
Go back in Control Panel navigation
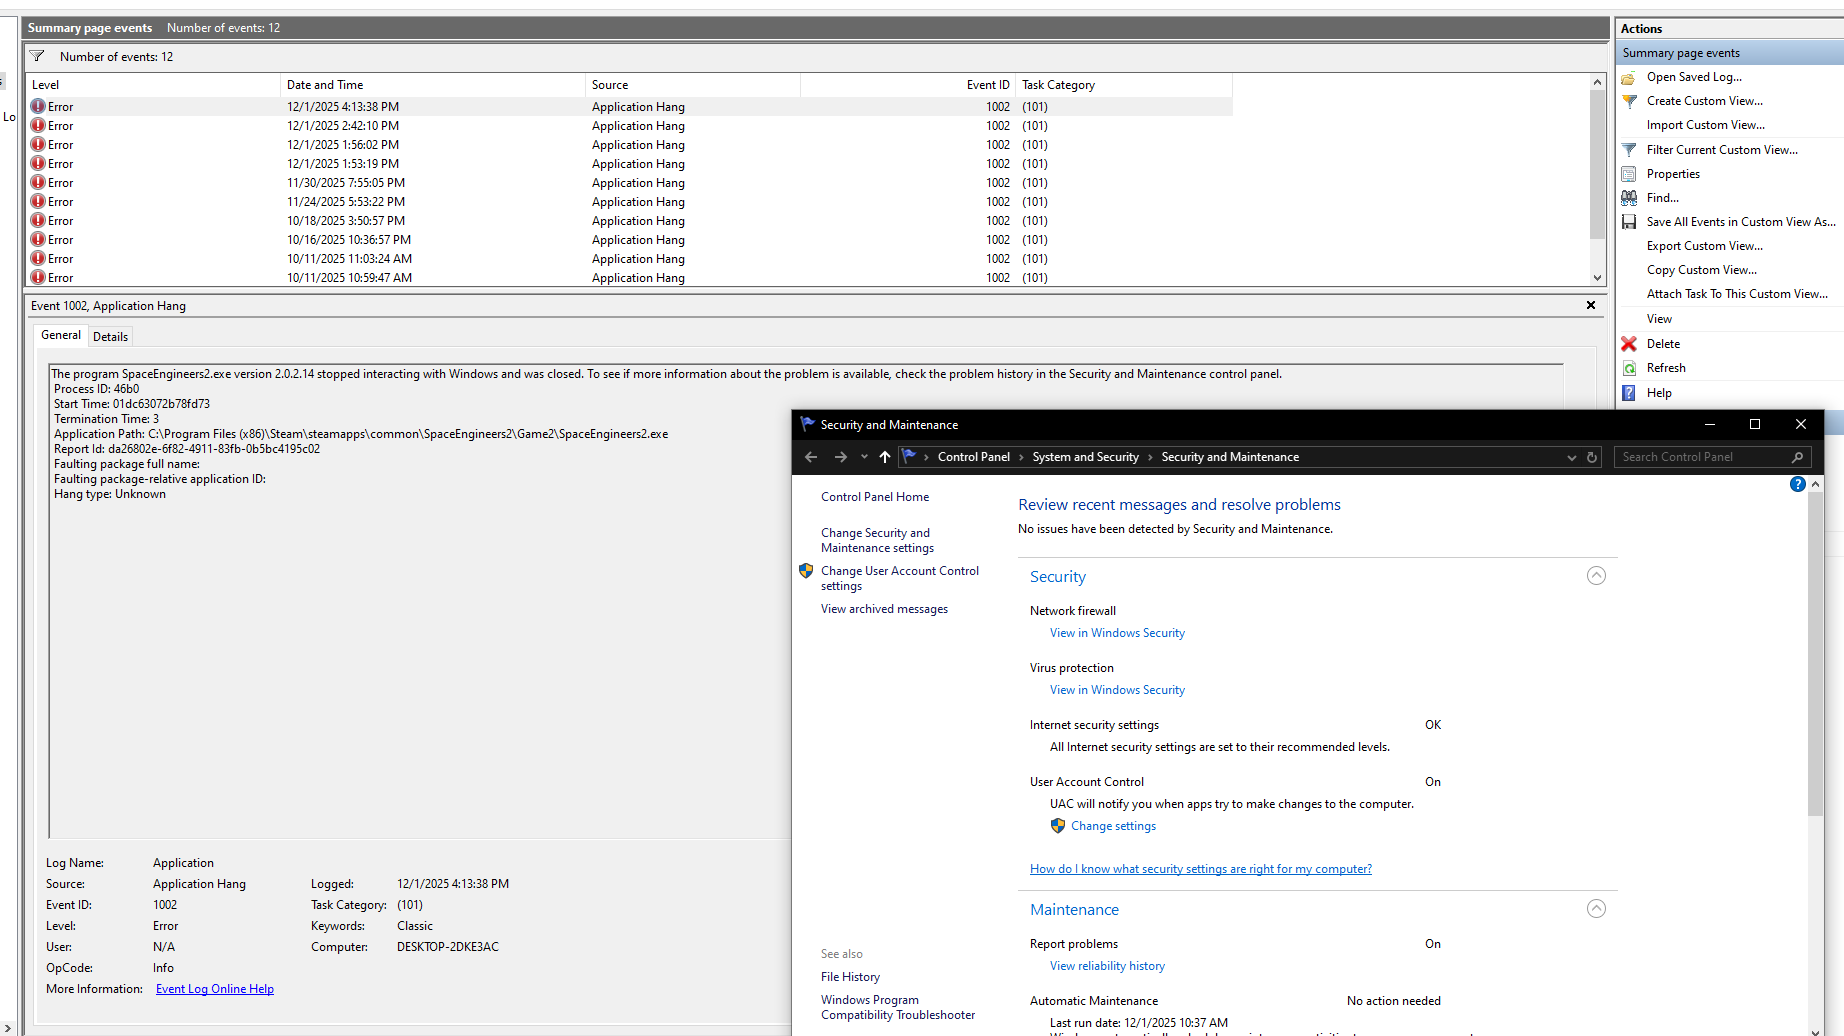[x=811, y=457]
